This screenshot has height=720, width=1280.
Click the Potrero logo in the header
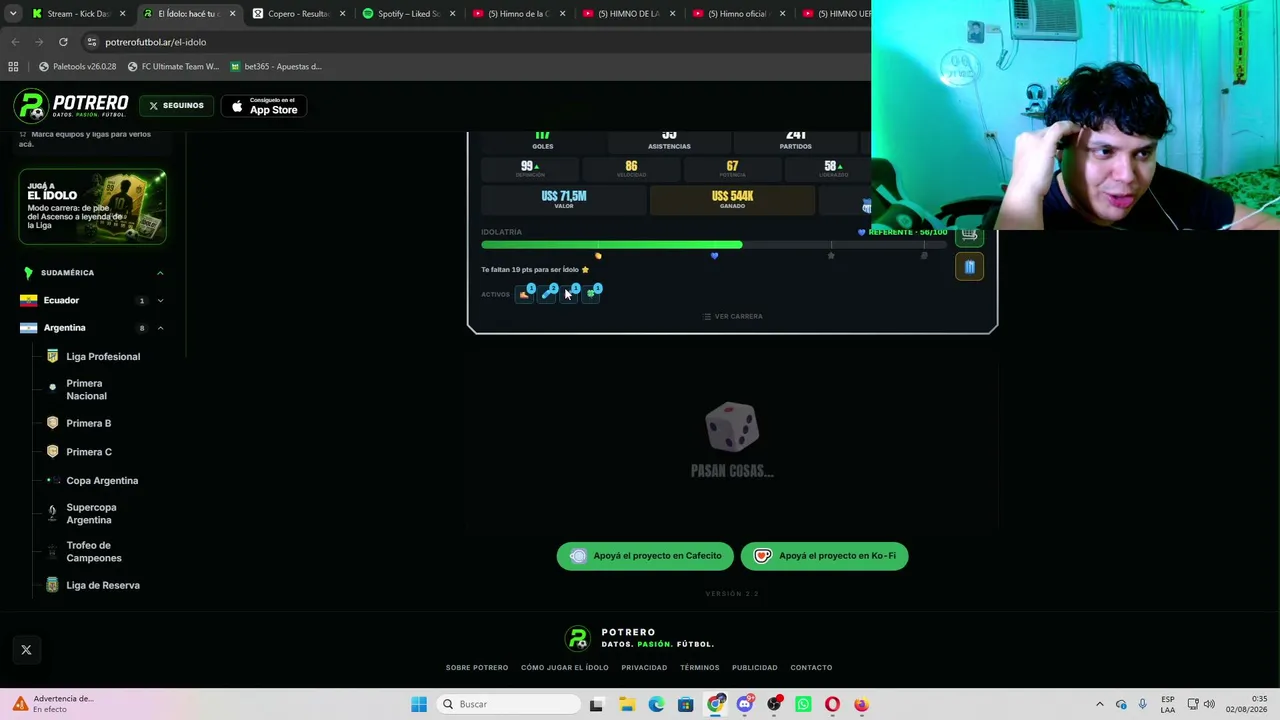[71, 105]
